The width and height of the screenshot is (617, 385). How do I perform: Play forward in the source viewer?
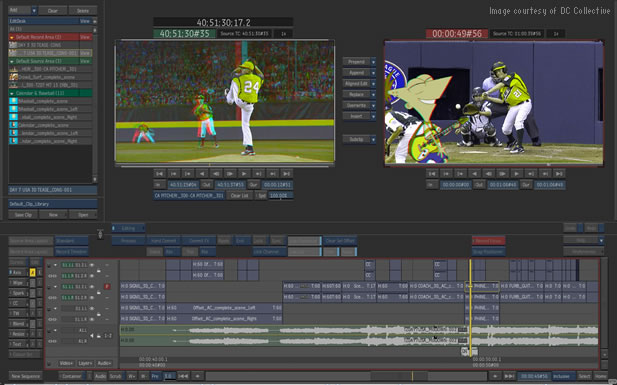(244, 174)
